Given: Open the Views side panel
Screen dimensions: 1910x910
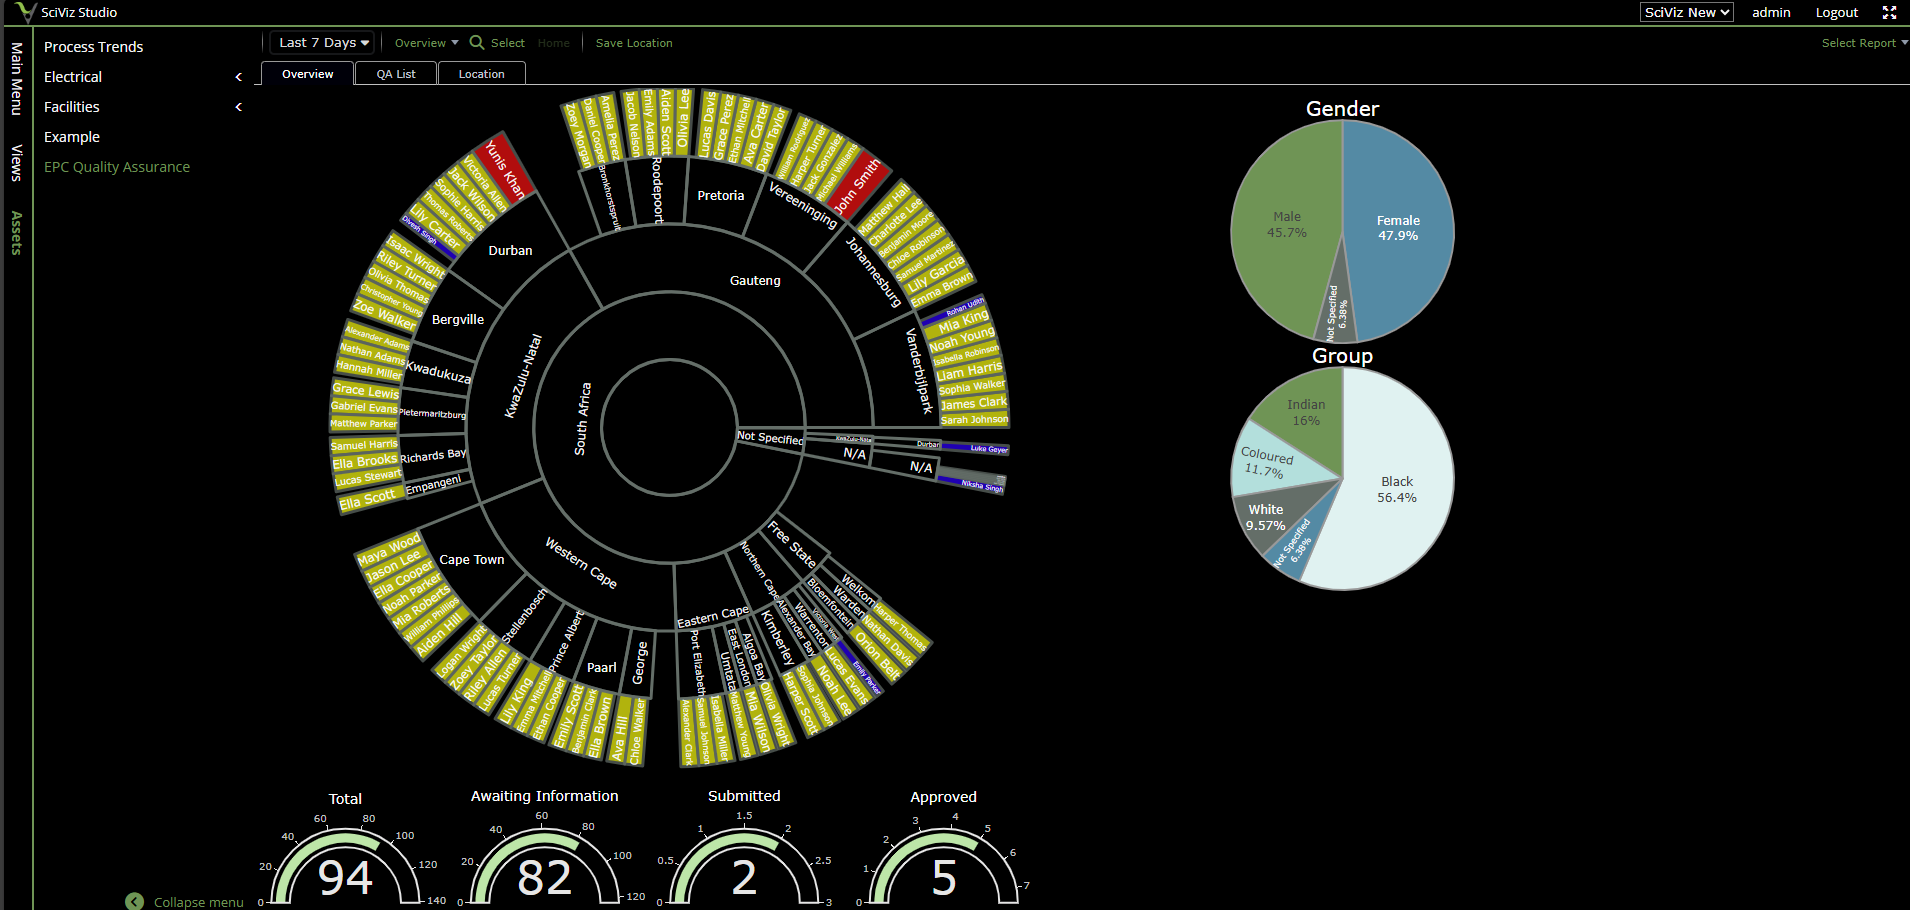Looking at the screenshot, I should coord(16,163).
